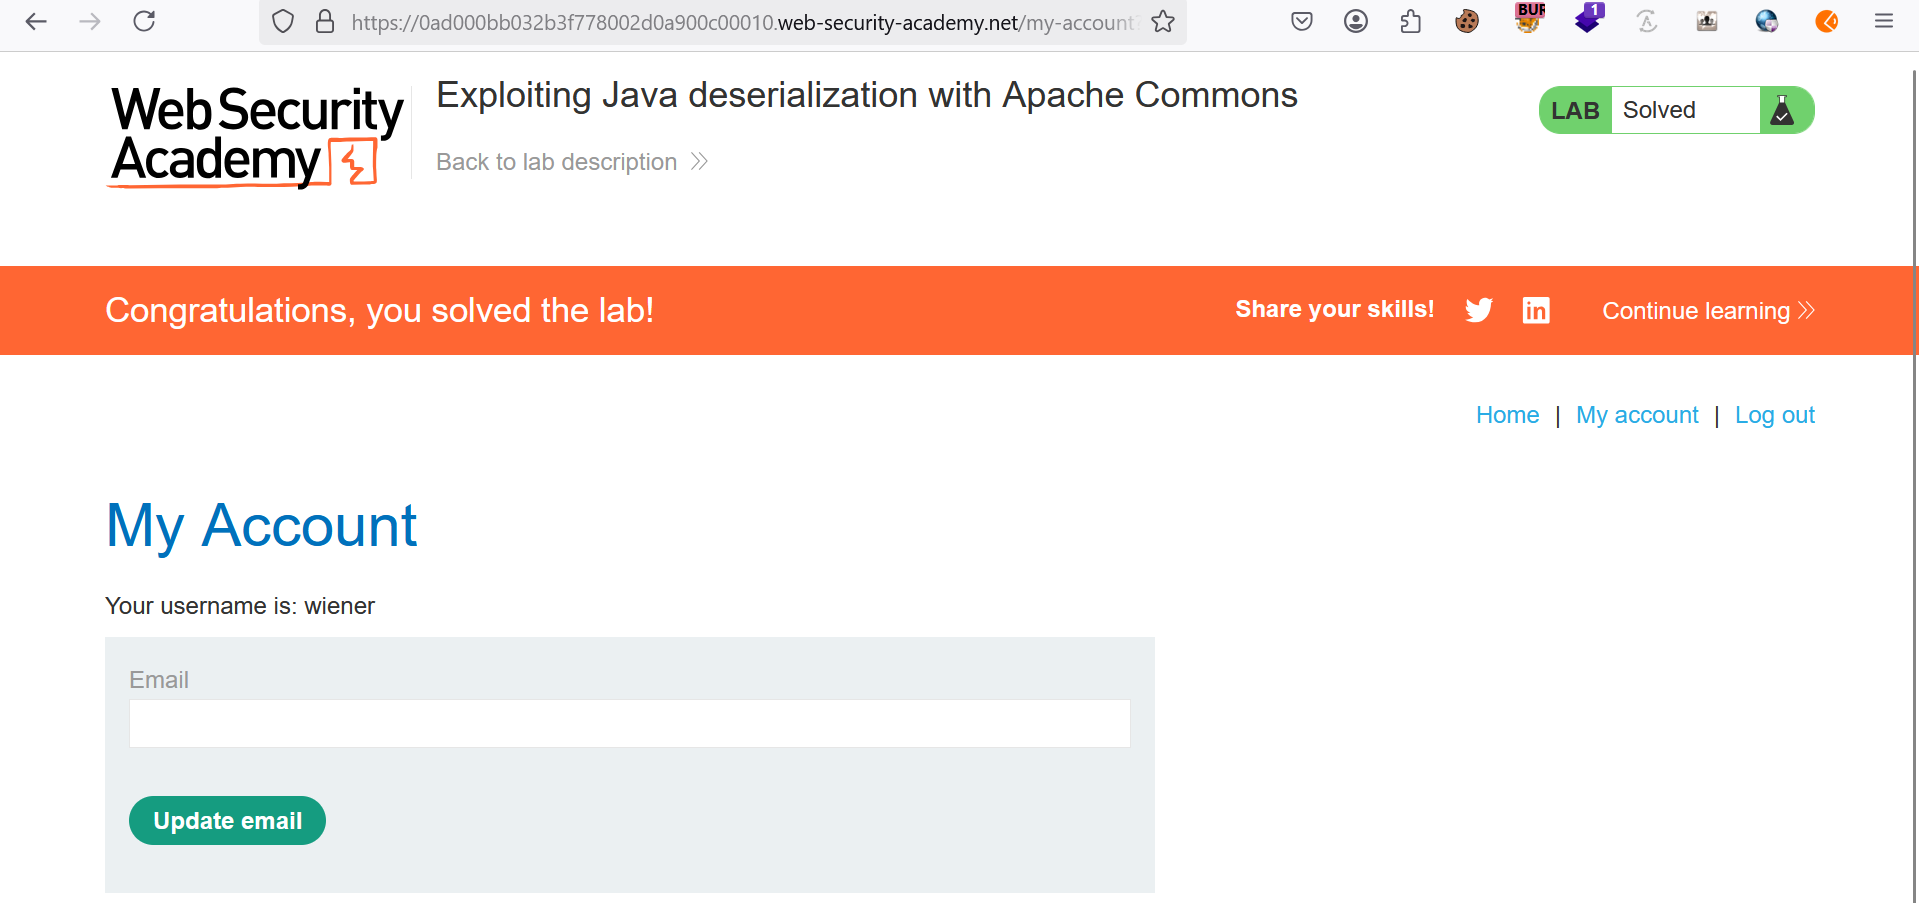This screenshot has width=1919, height=903.
Task: Click the Solved lab status label
Action: click(1659, 110)
